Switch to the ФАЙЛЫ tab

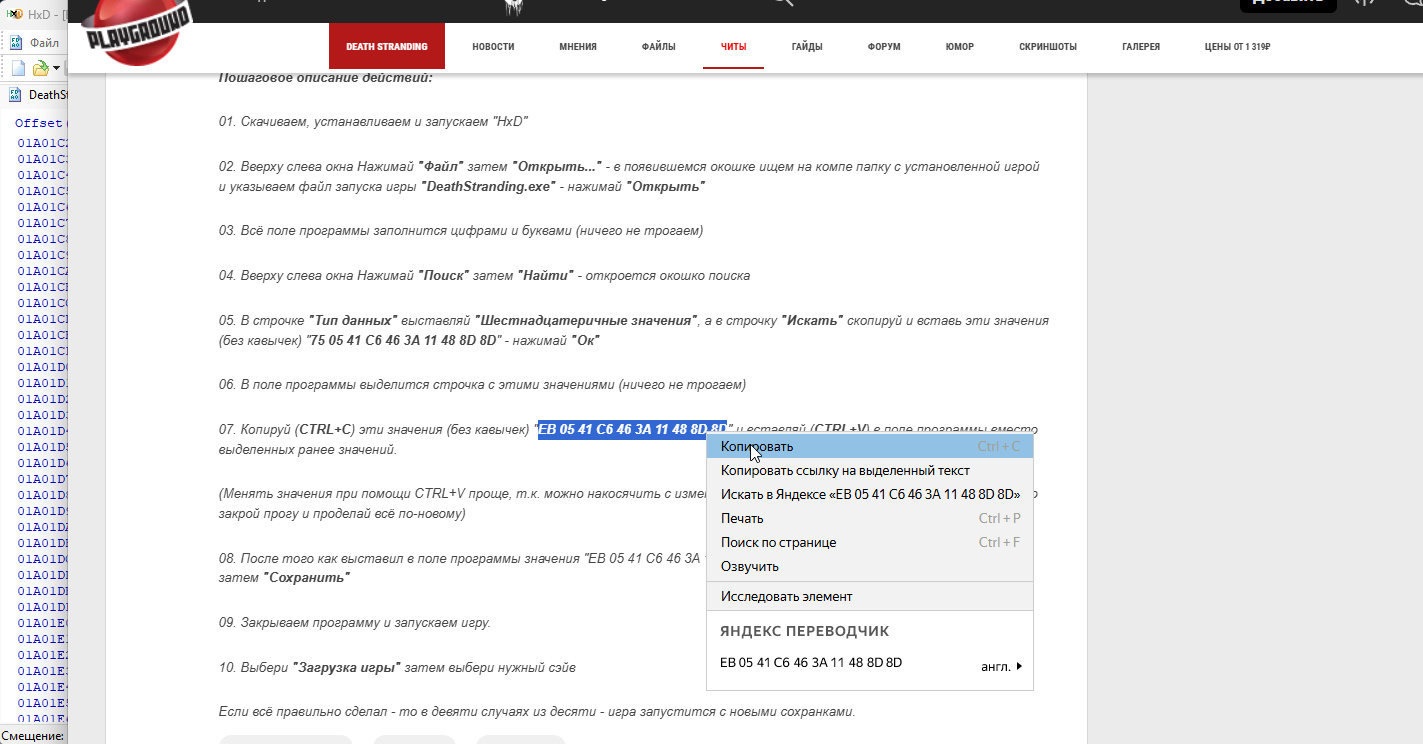tap(659, 47)
